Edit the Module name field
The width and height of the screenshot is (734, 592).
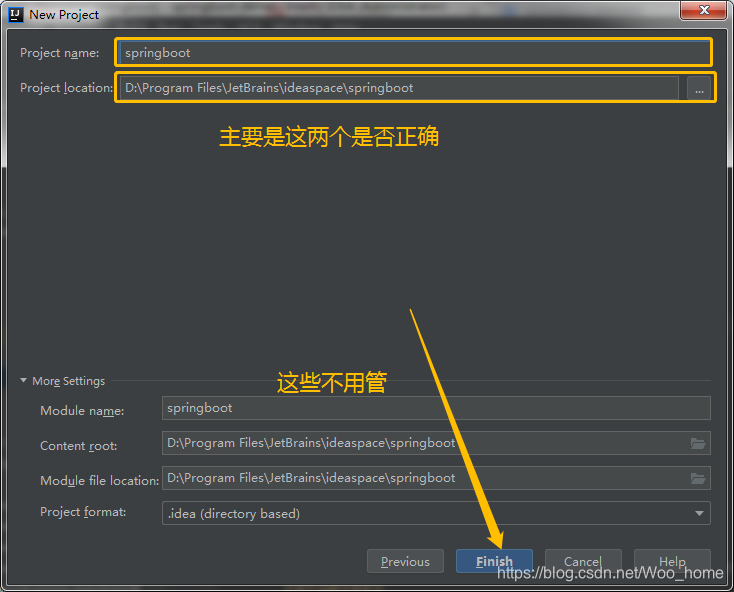[436, 408]
